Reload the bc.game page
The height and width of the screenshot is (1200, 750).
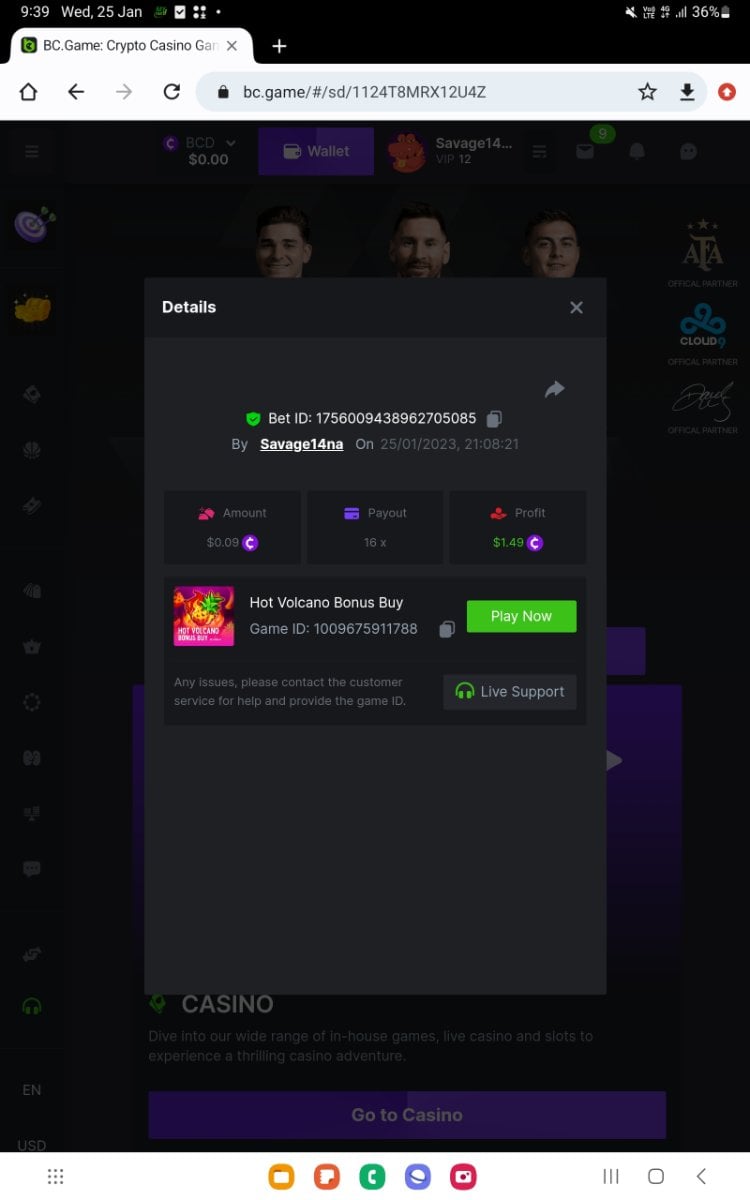tap(172, 92)
